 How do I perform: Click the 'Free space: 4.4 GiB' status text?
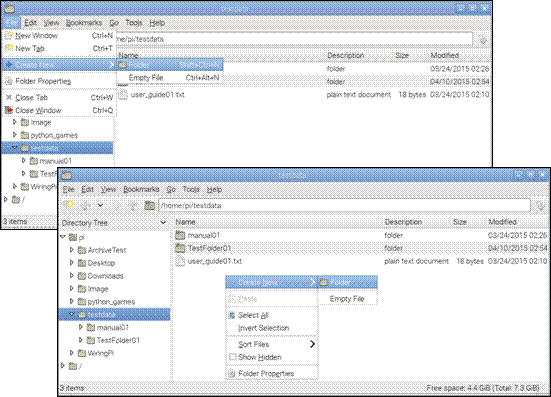coord(483,388)
